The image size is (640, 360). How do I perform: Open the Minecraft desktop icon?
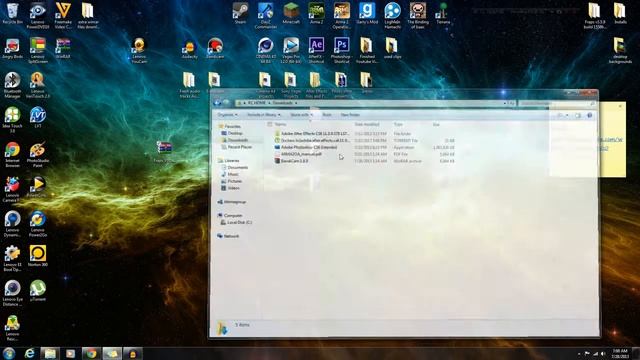tap(291, 13)
